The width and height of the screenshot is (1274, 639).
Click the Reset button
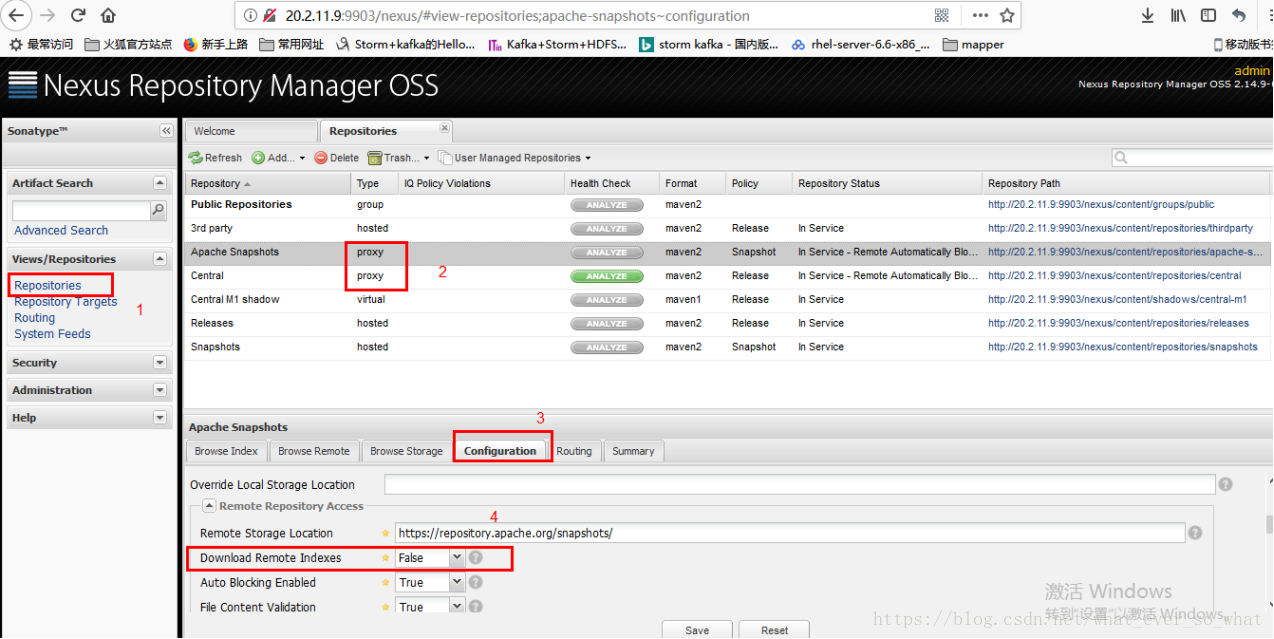[774, 630]
